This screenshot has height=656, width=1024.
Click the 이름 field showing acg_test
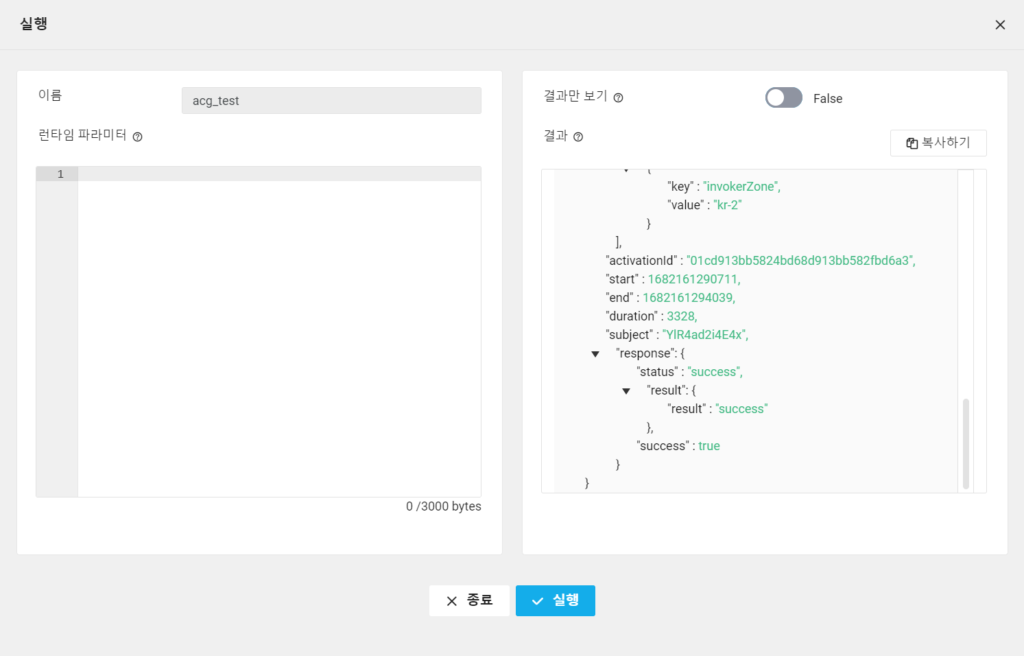(330, 100)
